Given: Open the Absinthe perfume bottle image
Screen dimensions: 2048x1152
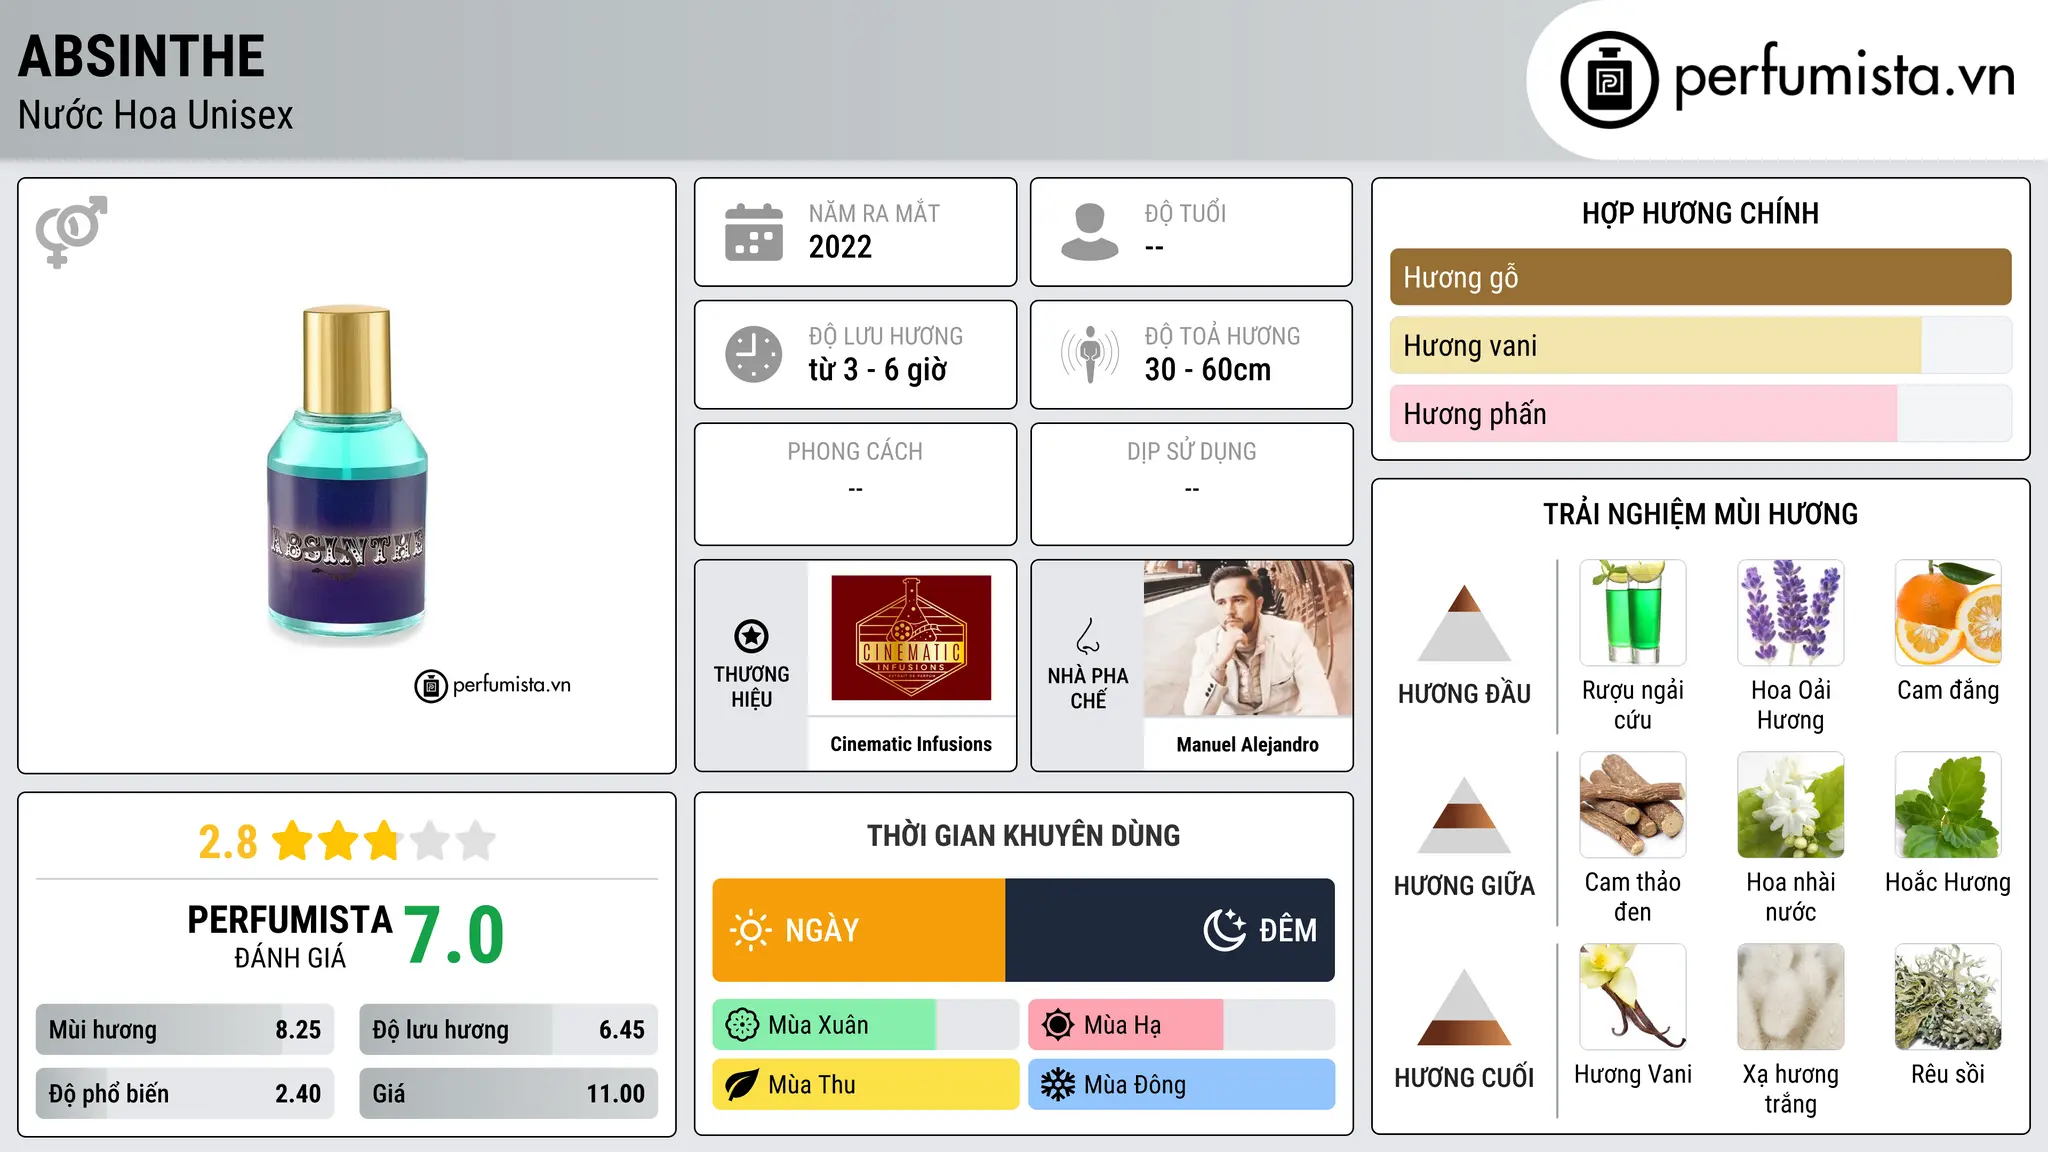Looking at the screenshot, I should click(347, 473).
